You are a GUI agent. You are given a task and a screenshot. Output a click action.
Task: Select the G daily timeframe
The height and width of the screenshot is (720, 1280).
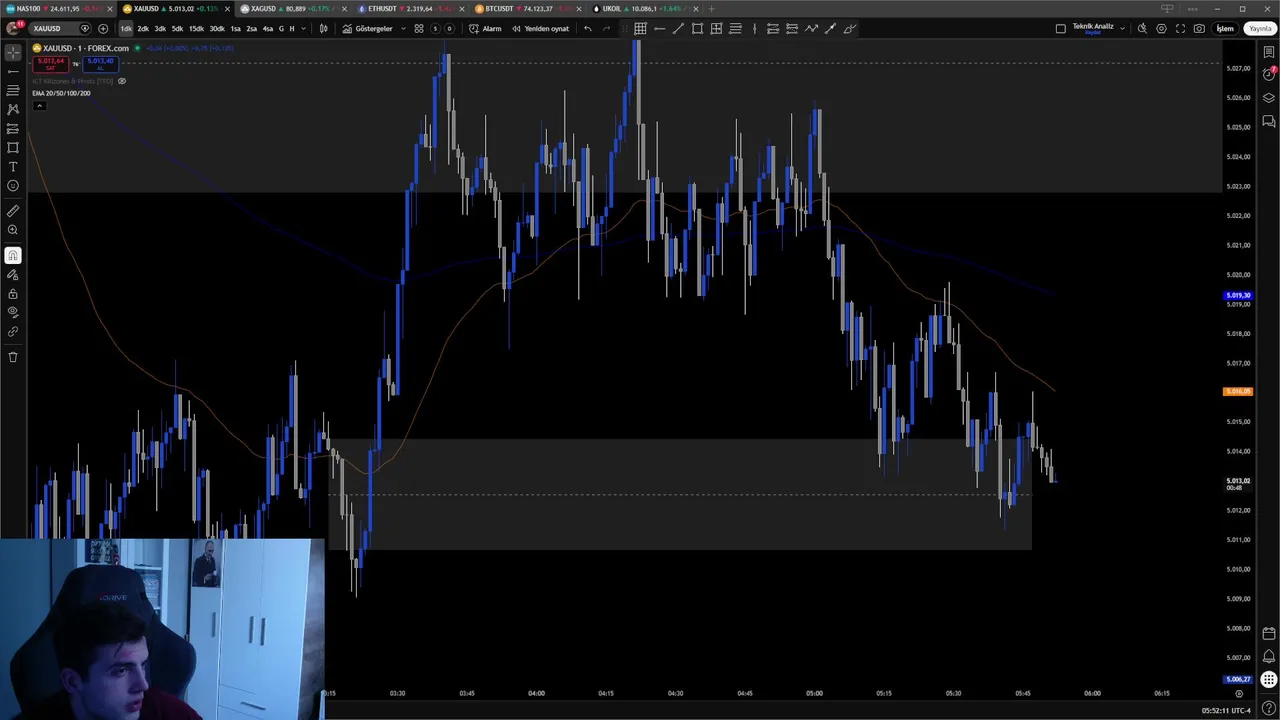pyautogui.click(x=281, y=29)
